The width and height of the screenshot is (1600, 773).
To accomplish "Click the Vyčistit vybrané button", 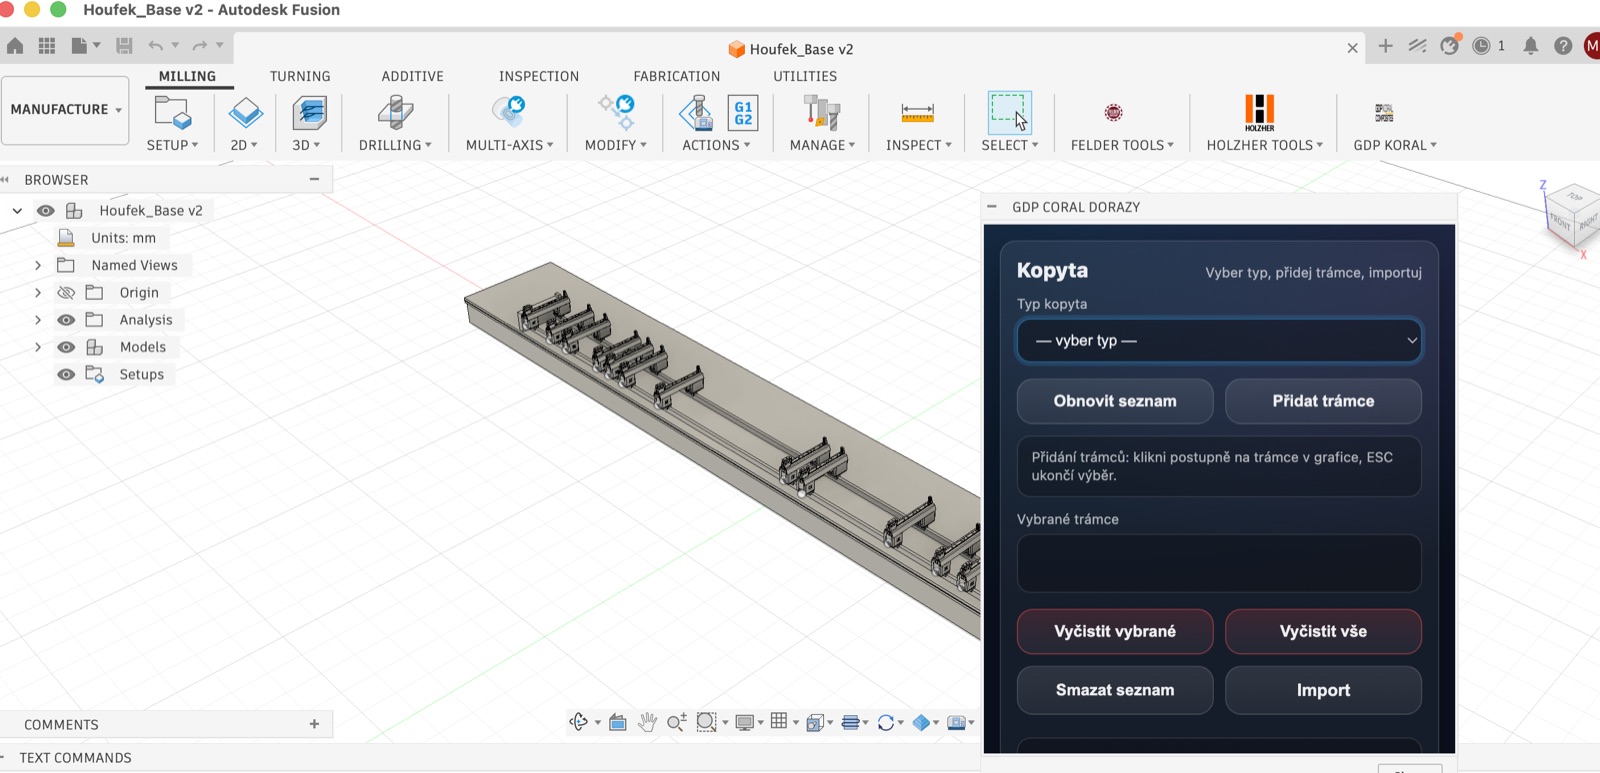I will [1115, 632].
